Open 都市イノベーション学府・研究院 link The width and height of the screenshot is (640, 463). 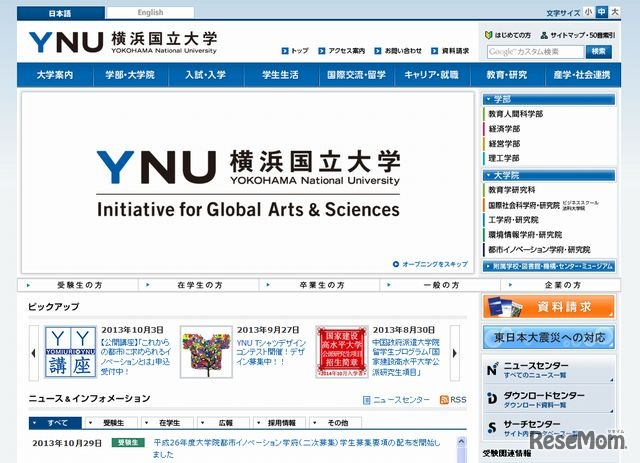[539, 249]
